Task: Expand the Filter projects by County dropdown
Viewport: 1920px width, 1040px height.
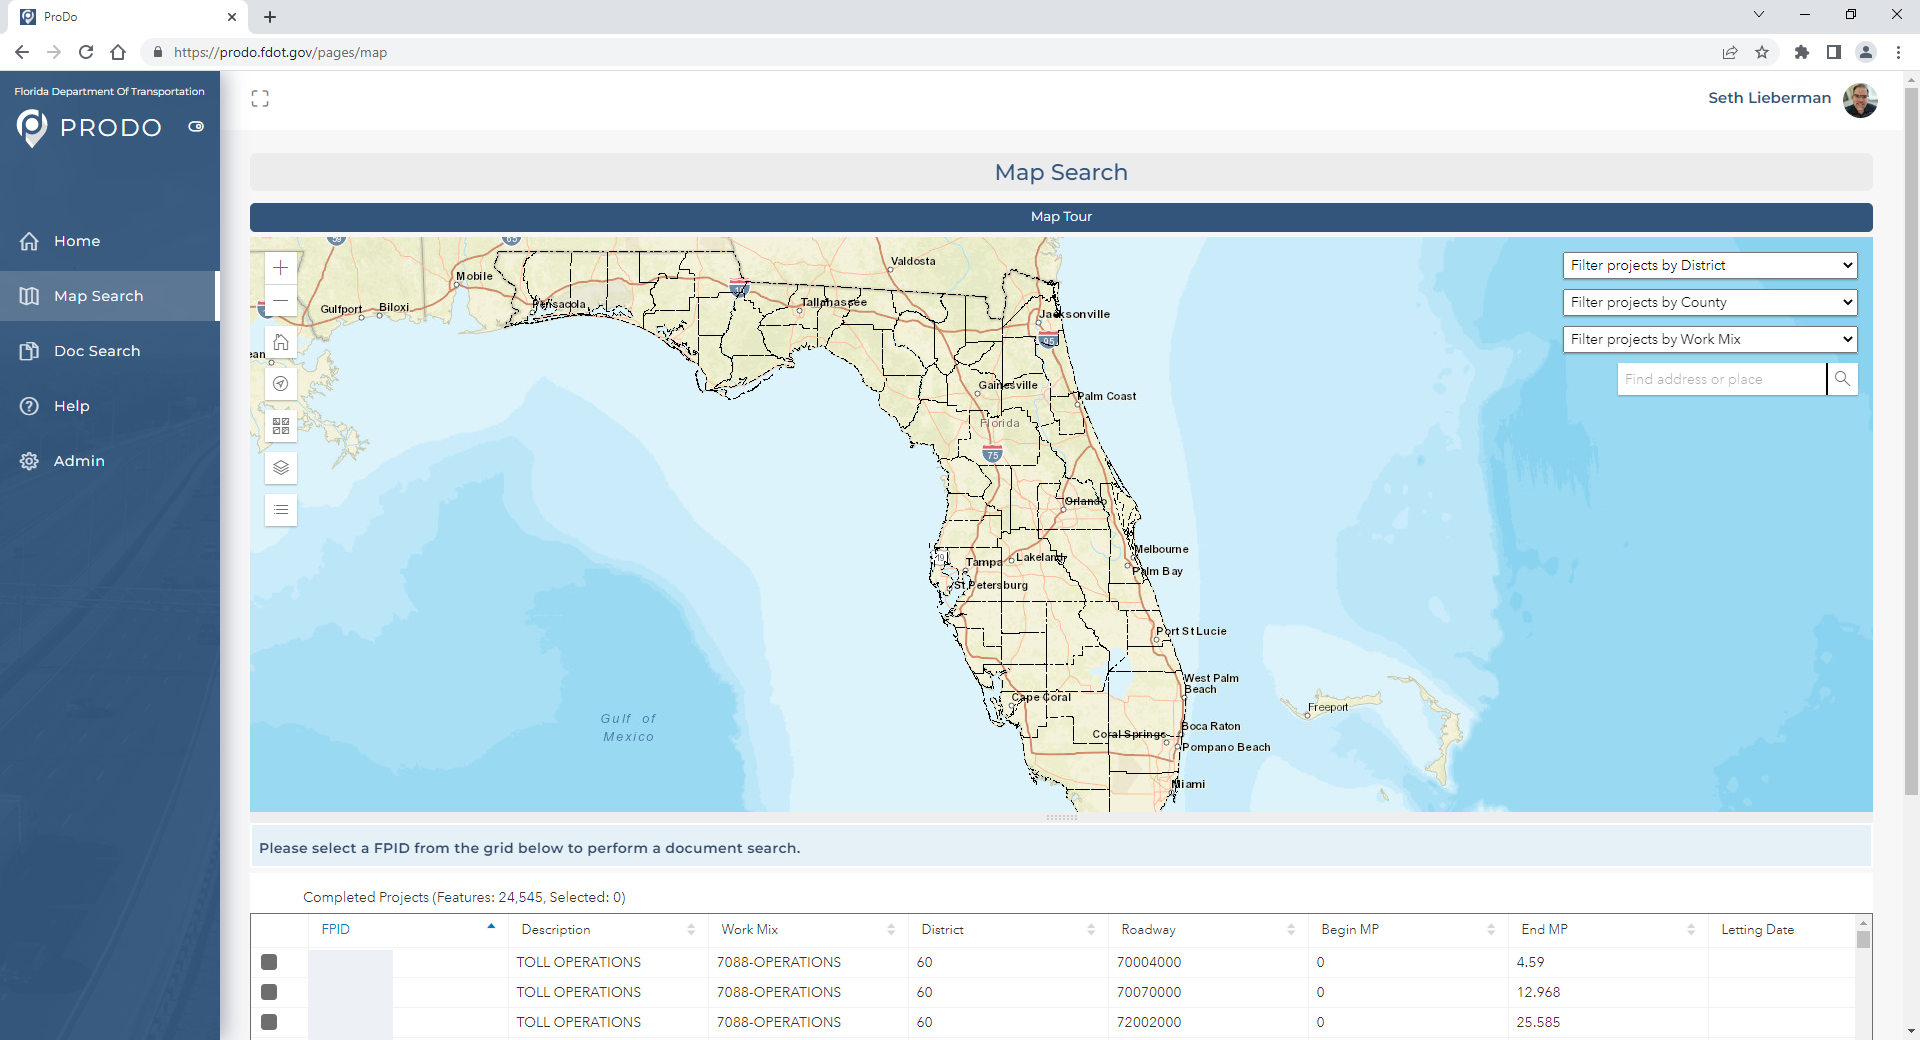Action: (x=1710, y=302)
